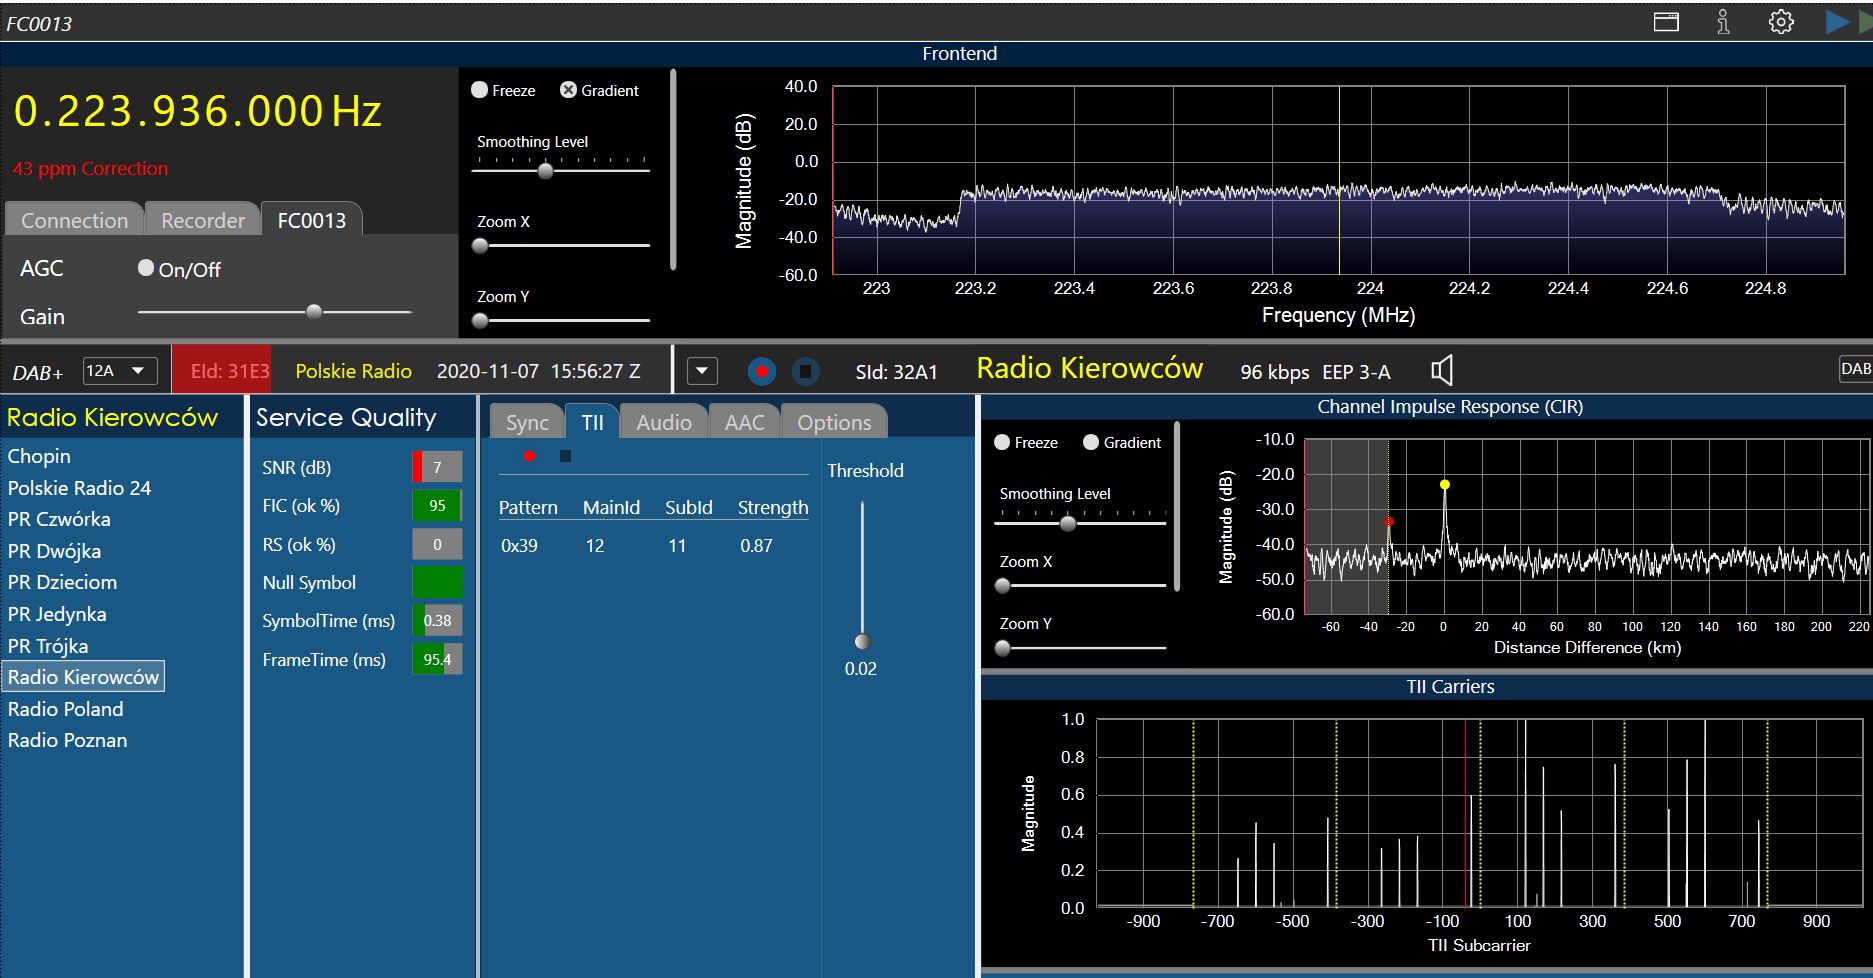1873x978 pixels.
Task: Open the 12A channel dropdown
Action: 119,371
